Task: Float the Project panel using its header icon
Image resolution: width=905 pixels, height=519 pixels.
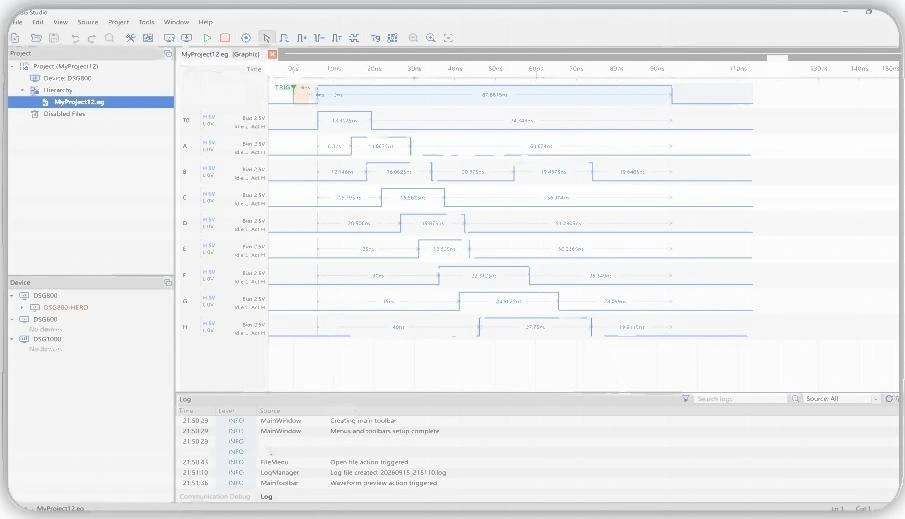Action: (167, 54)
